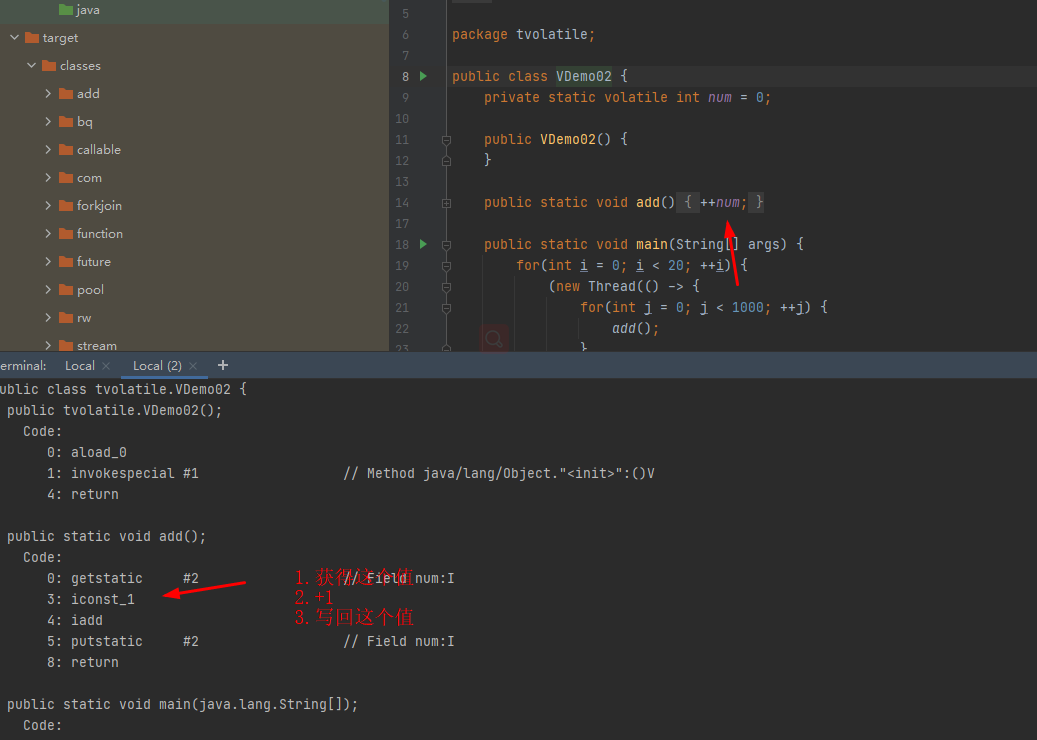Switch to the Local terminal tab
Viewport: 1037px width, 740px height.
(79, 366)
